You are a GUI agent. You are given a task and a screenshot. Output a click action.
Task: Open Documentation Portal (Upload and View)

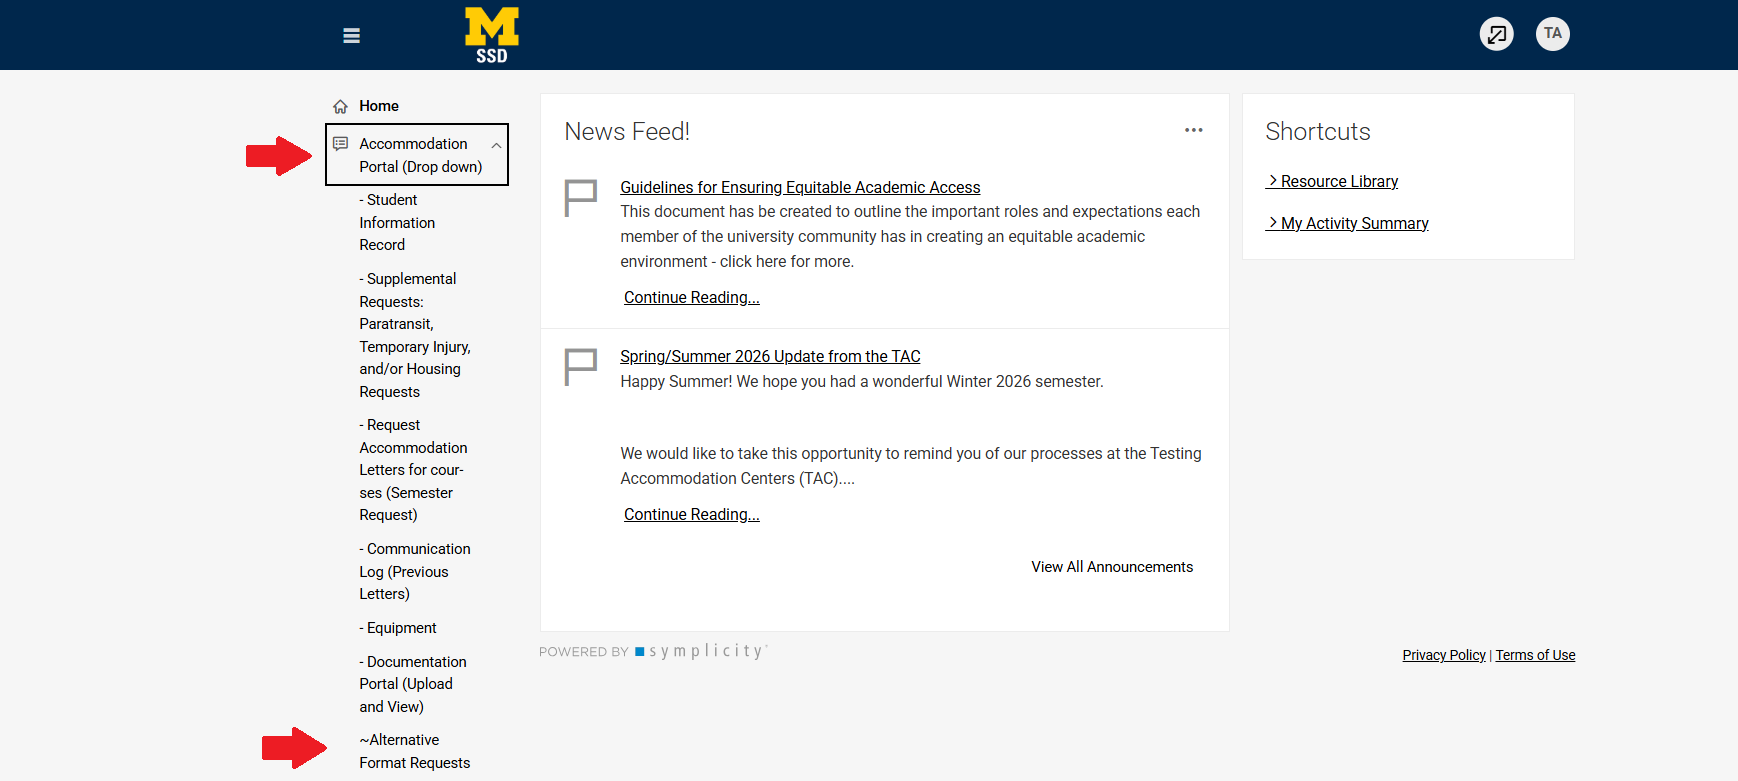(413, 684)
